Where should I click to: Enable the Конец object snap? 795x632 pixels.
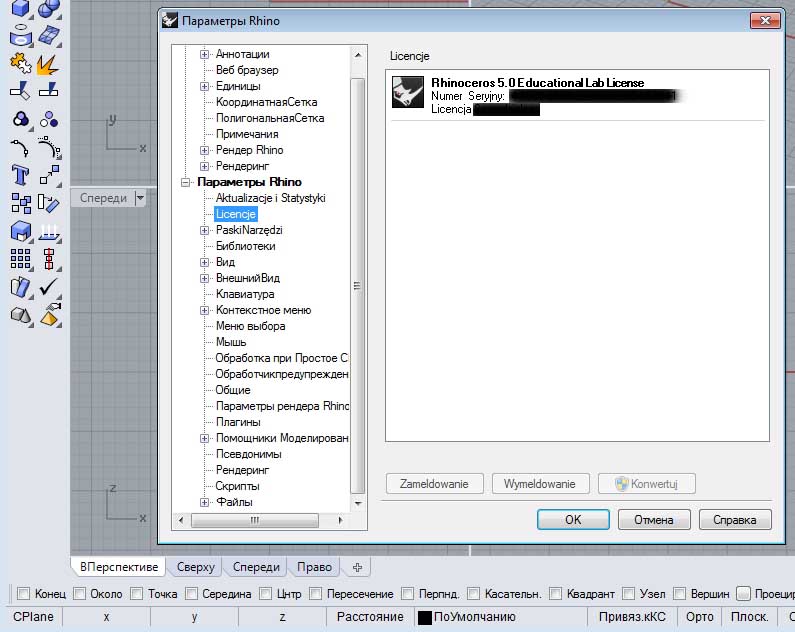(x=23, y=593)
